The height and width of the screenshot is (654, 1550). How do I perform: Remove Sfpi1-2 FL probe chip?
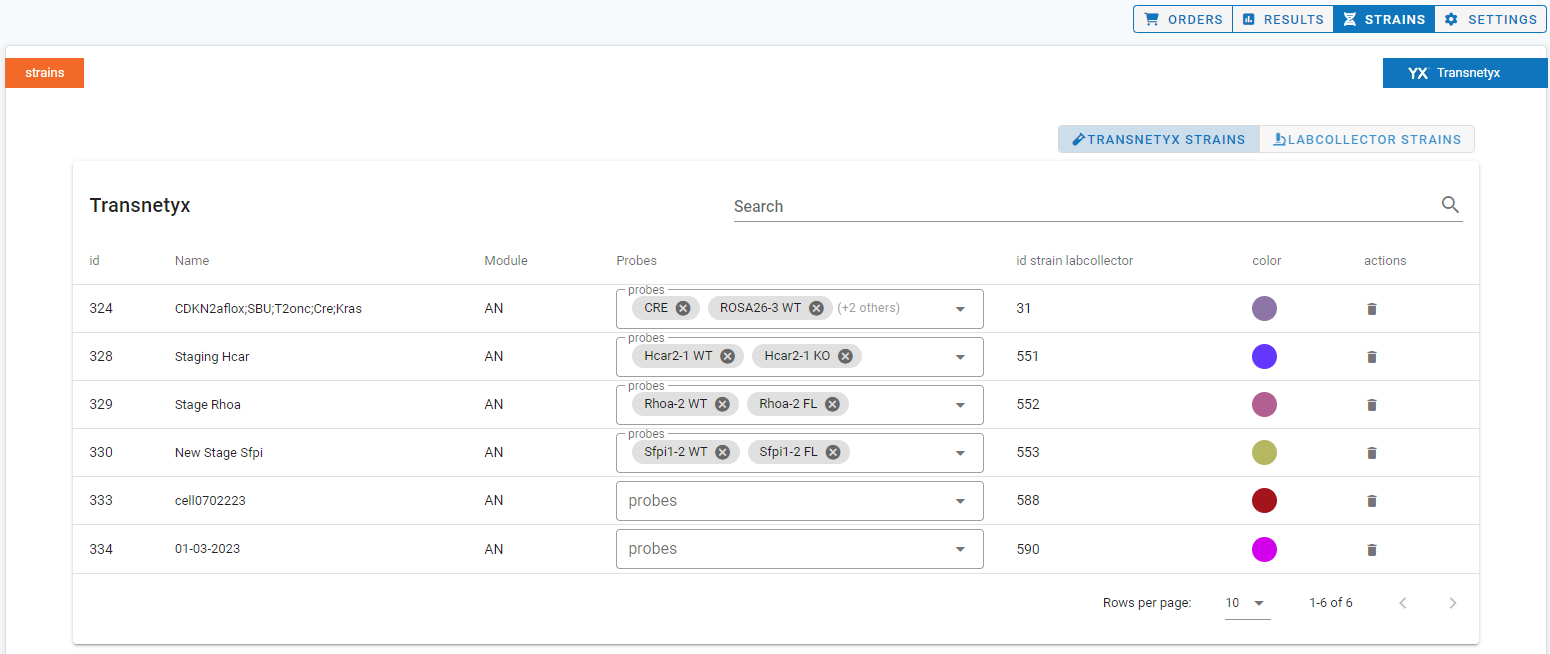pos(833,452)
